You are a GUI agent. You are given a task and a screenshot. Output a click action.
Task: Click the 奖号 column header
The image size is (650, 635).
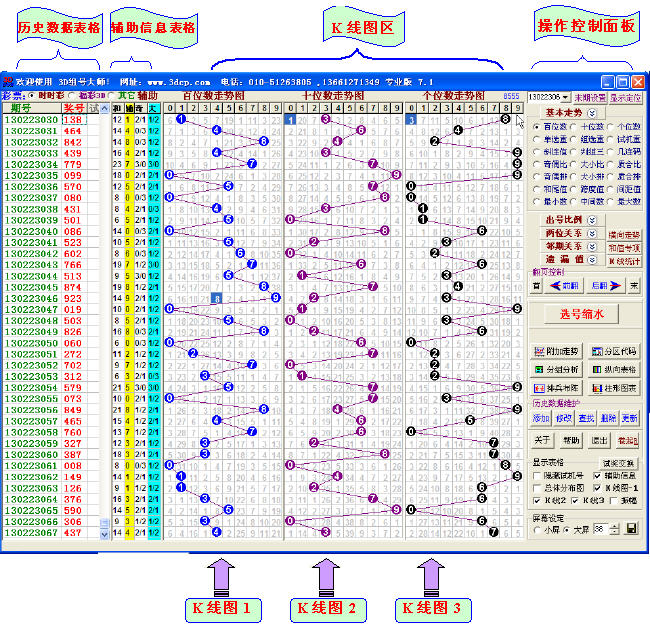coord(73,107)
